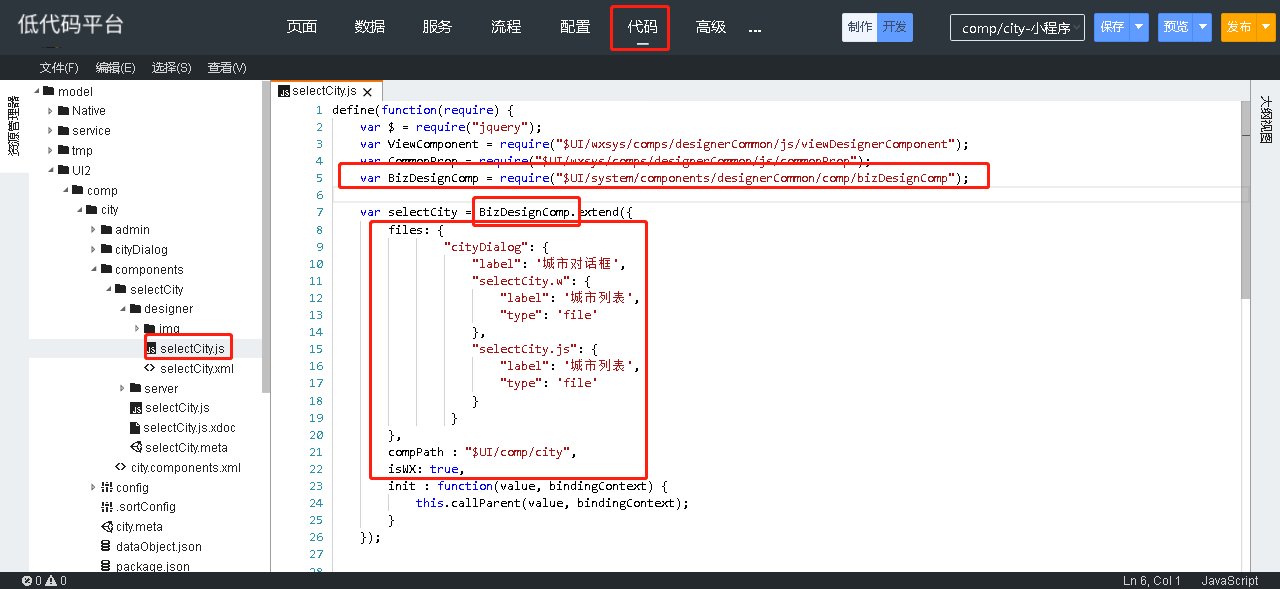
Task: Open dropdown arrow next to 发布
Action: pyautogui.click(x=1266, y=28)
